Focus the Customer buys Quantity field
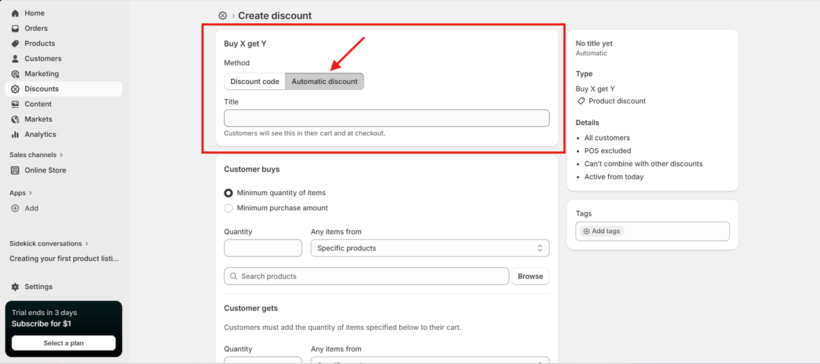The width and height of the screenshot is (820, 364). pos(263,248)
